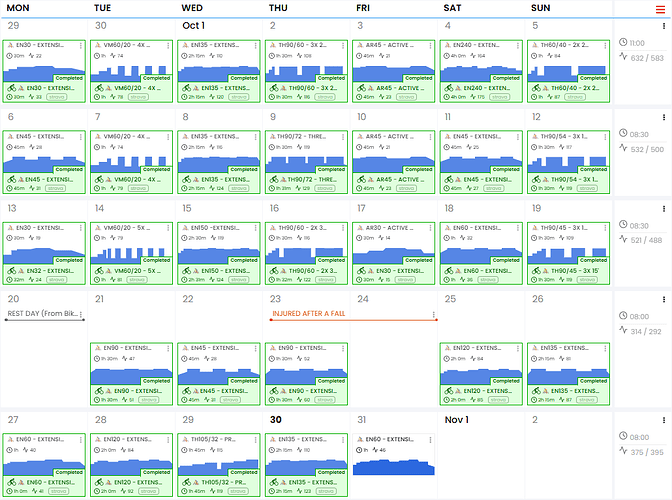Open the REST DAY note on October 20
Image resolution: width=672 pixels, height=500 pixels.
point(45,314)
